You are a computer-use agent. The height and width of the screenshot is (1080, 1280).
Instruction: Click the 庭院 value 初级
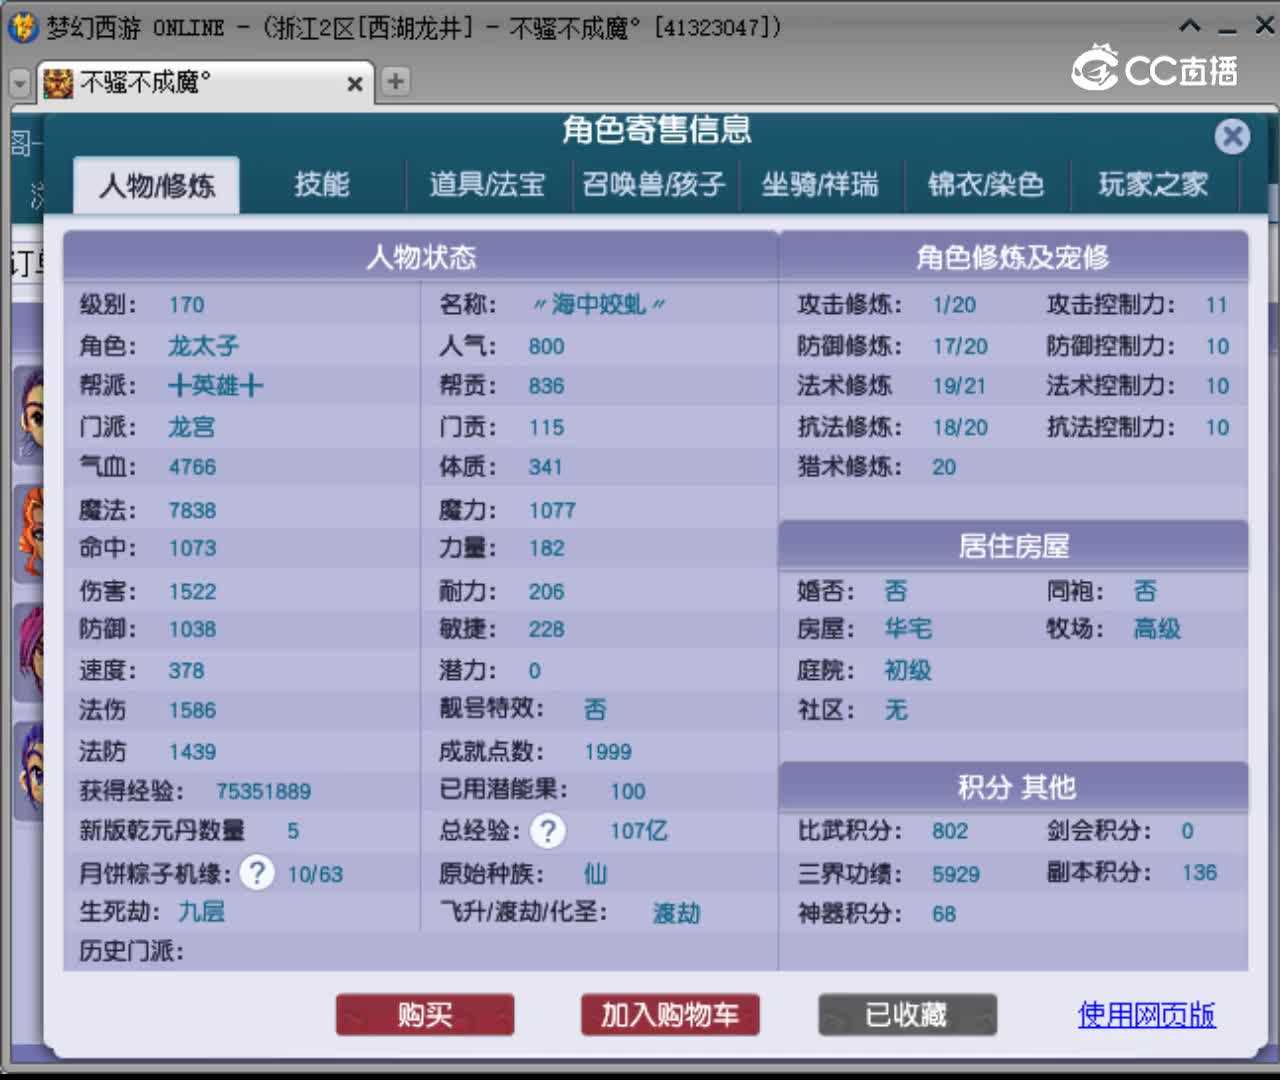click(908, 670)
